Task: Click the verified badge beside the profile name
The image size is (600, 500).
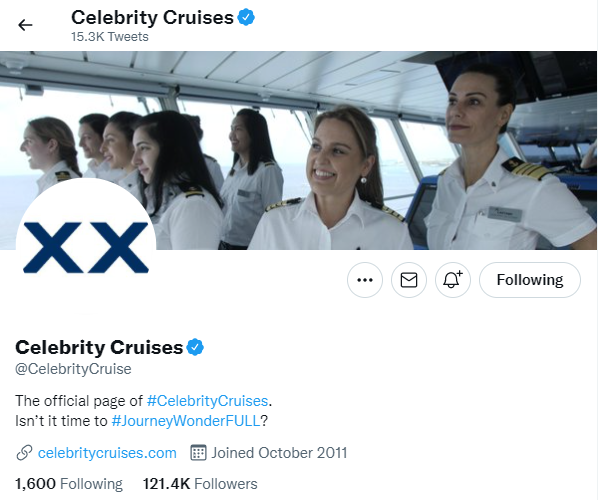Action: click(x=196, y=347)
